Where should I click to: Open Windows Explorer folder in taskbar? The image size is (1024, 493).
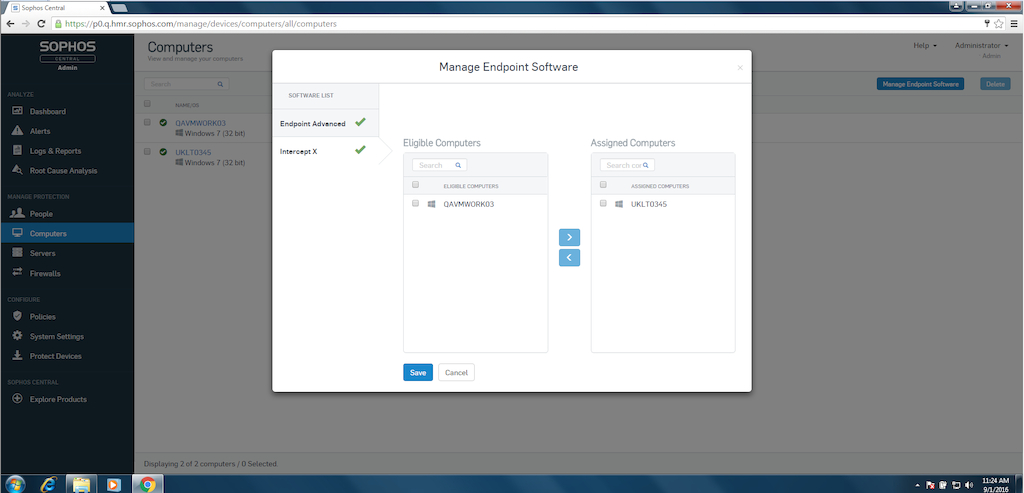pos(82,484)
